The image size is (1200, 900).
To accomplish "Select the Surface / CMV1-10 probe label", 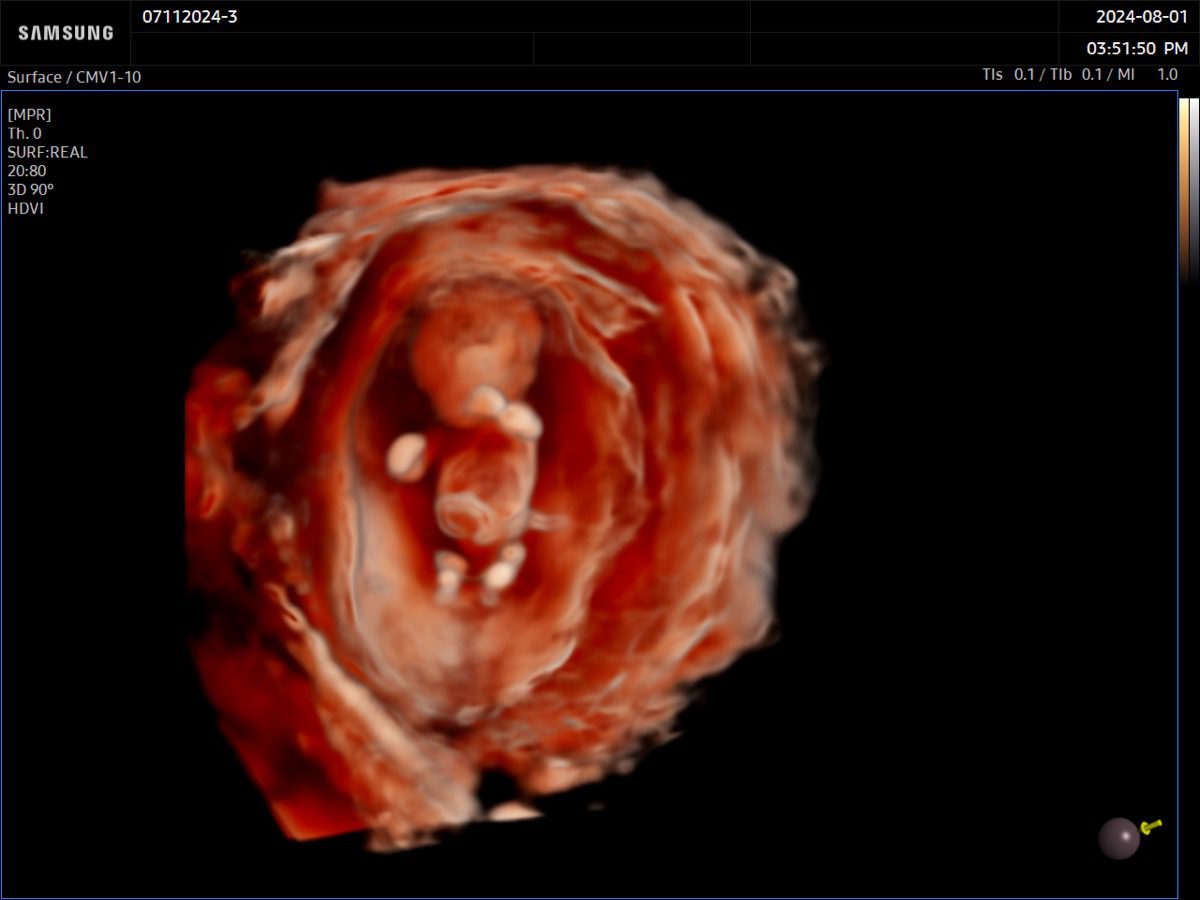I will coord(74,77).
